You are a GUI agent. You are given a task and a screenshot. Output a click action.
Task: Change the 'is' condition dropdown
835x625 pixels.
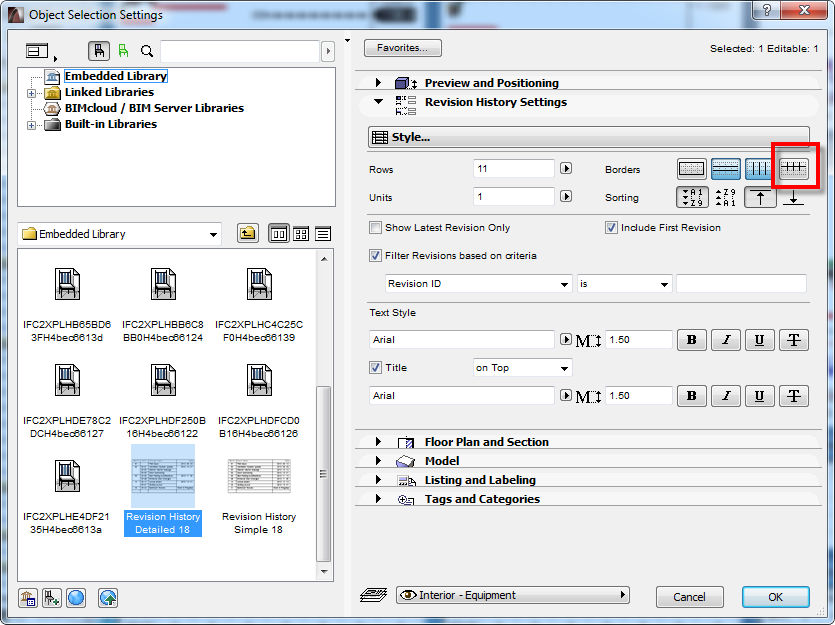[624, 283]
